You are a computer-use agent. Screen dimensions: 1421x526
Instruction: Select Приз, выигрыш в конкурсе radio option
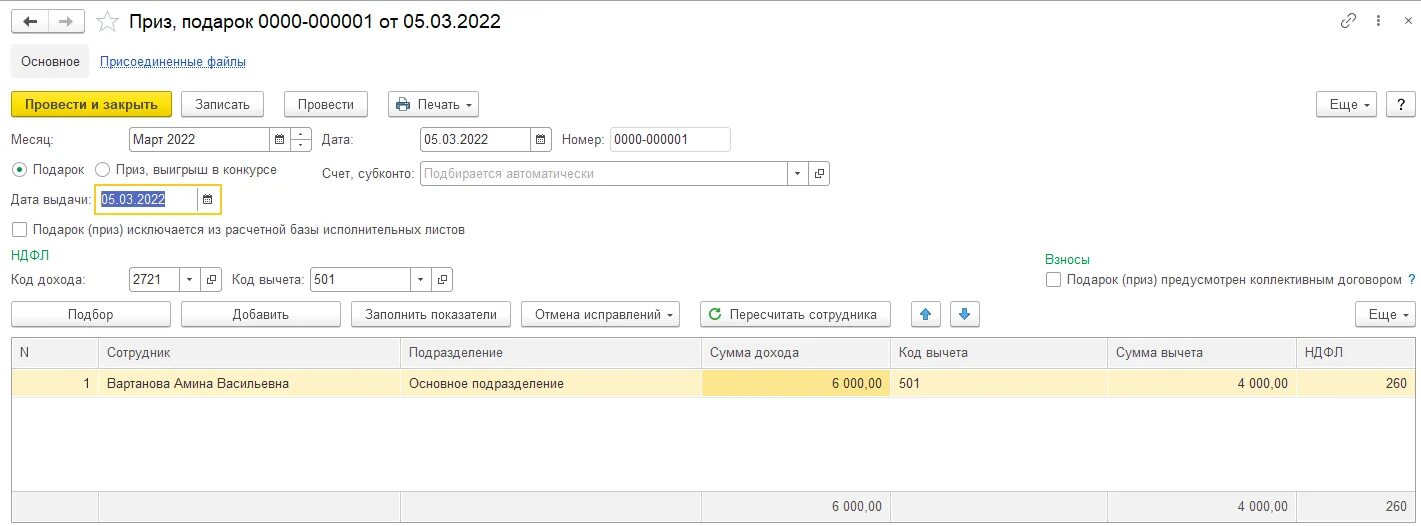pyautogui.click(x=102, y=170)
